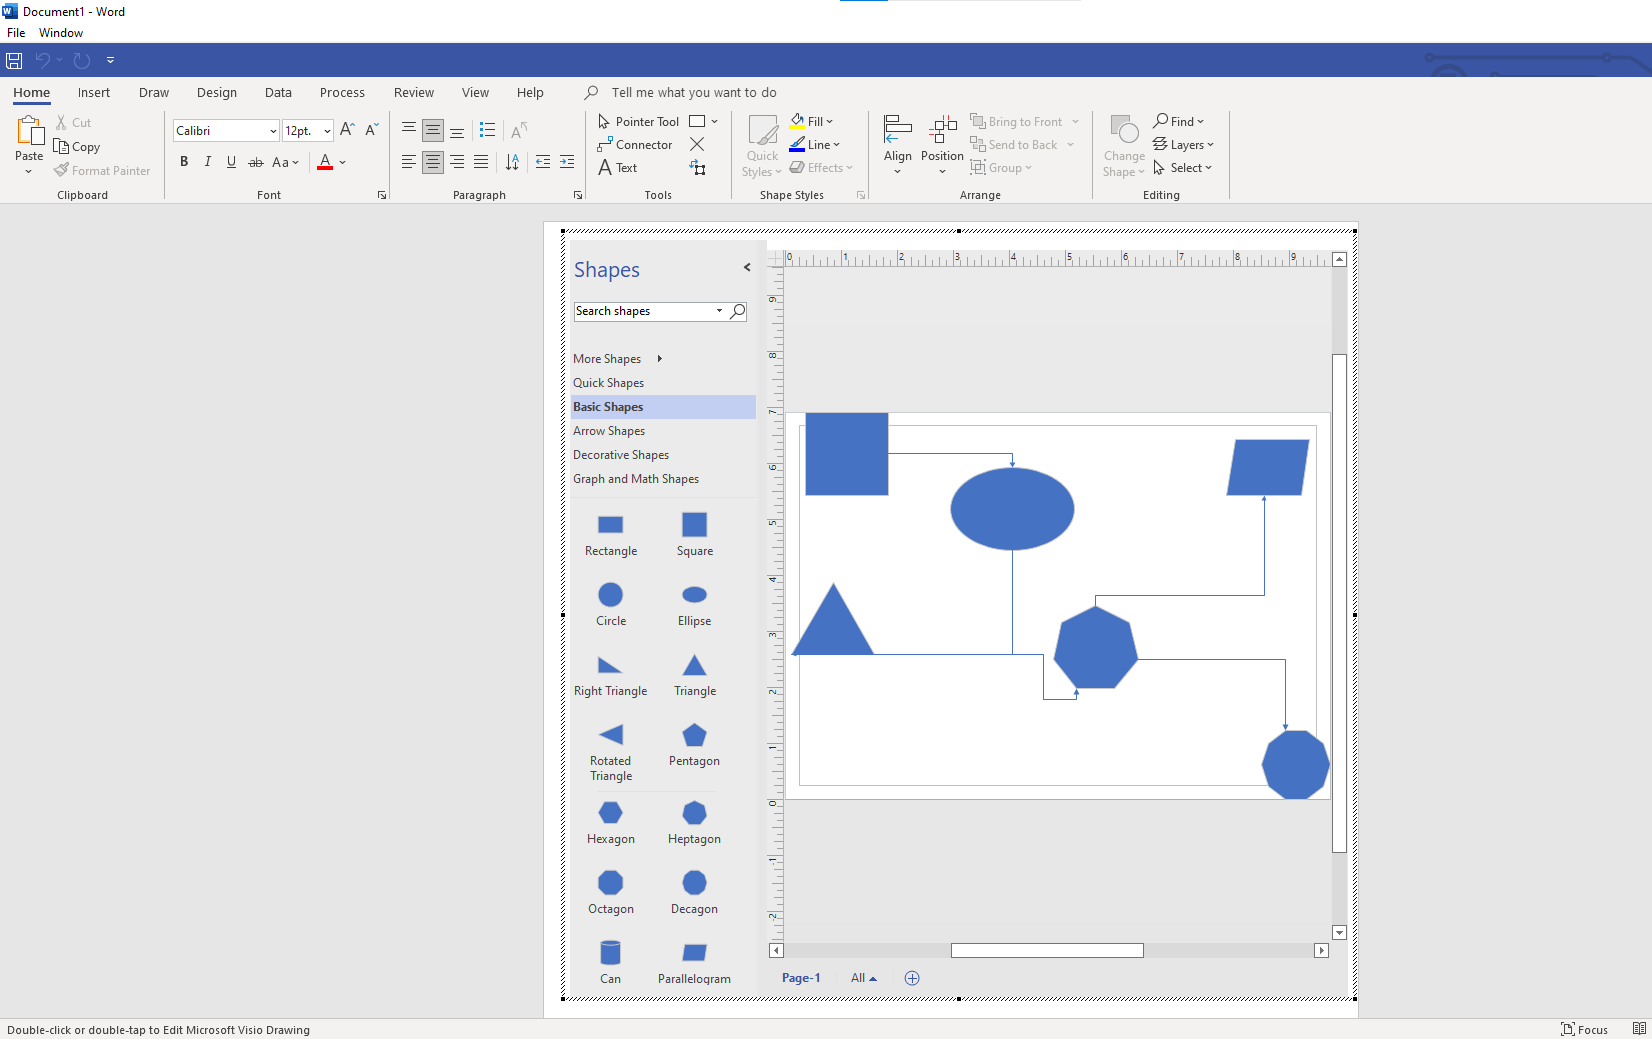Click the add page plus icon

click(x=912, y=978)
